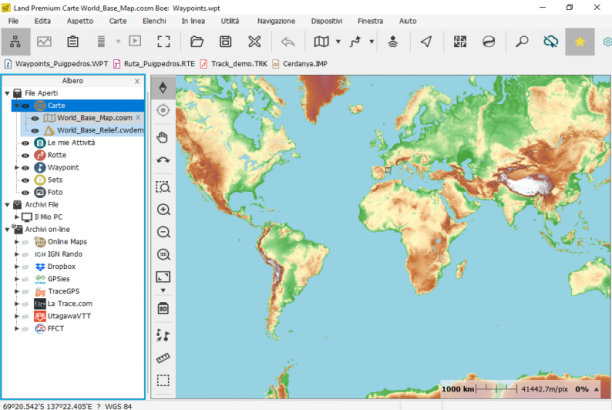Expand more tools arrow below fit-screen icon
Viewport: 612px width, 410px height.
163,291
